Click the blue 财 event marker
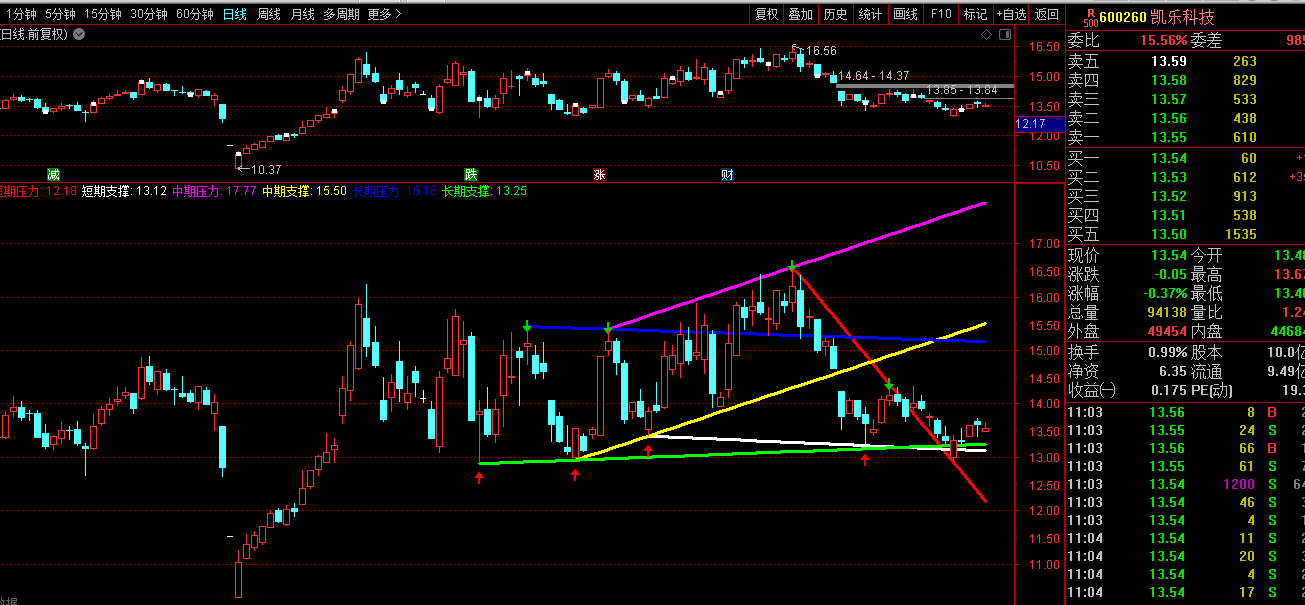Viewport: 1305px width, 605px height. click(x=727, y=174)
